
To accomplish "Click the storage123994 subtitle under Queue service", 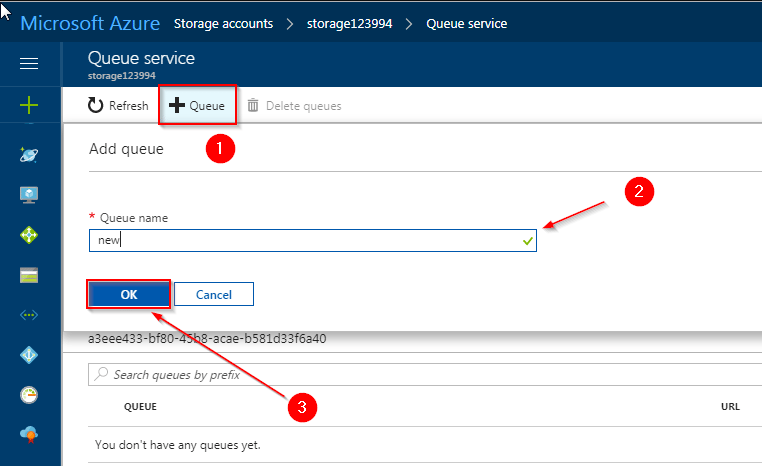I will (x=121, y=76).
